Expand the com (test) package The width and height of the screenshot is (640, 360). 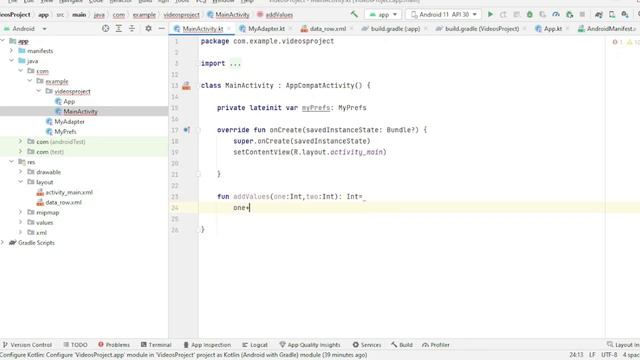point(20,151)
